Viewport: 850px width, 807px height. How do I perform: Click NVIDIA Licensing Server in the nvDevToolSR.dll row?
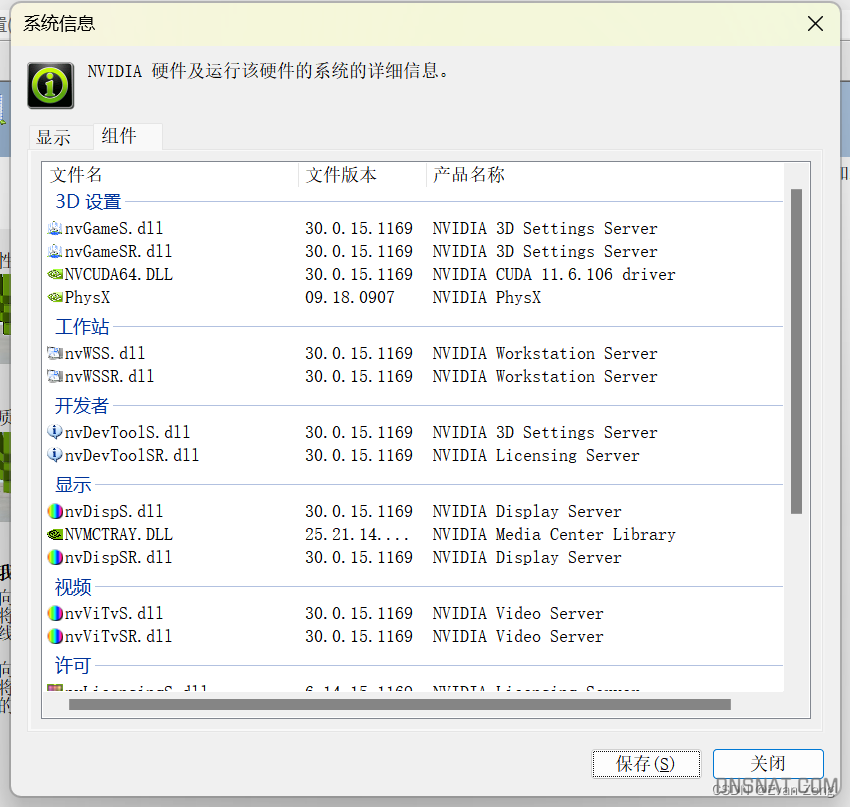coord(536,455)
